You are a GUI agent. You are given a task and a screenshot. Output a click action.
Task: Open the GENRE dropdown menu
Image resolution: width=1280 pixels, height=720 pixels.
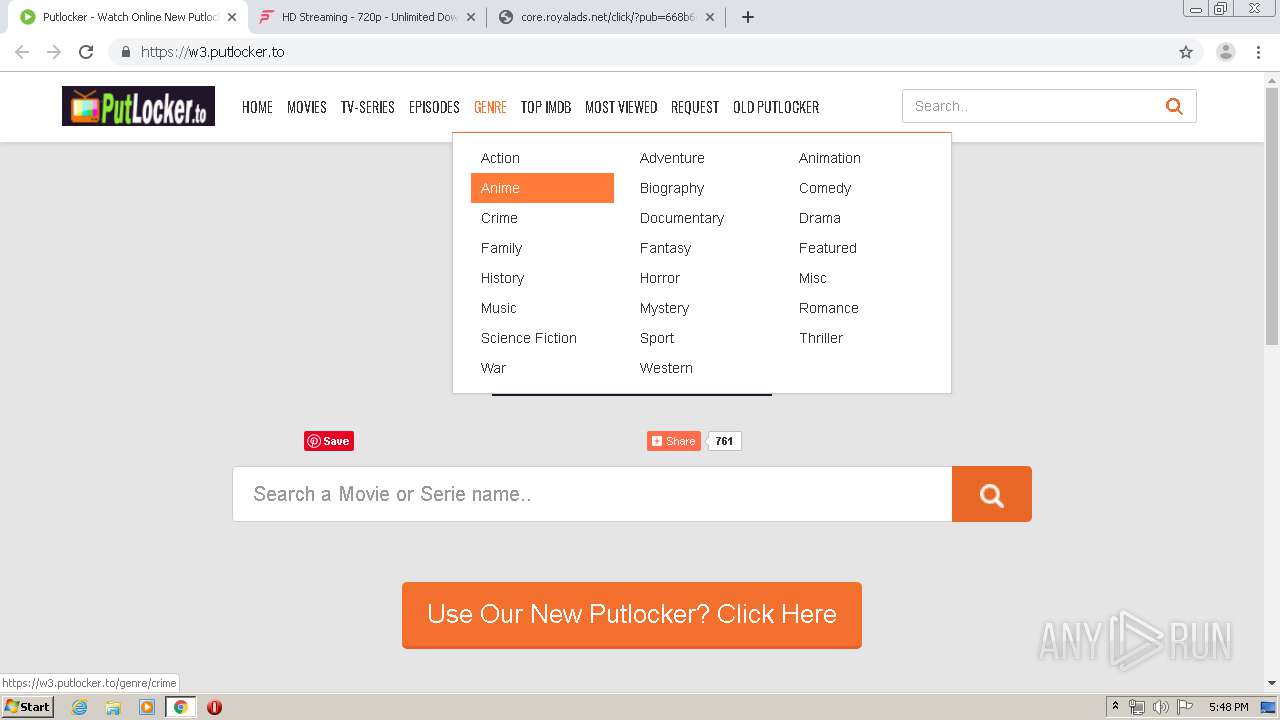490,107
